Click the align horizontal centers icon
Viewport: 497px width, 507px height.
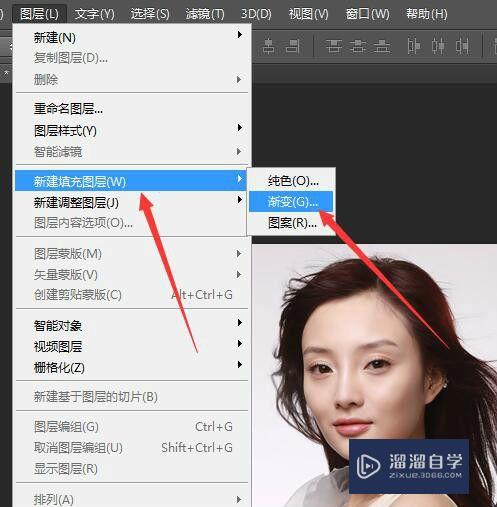(x=269, y=46)
